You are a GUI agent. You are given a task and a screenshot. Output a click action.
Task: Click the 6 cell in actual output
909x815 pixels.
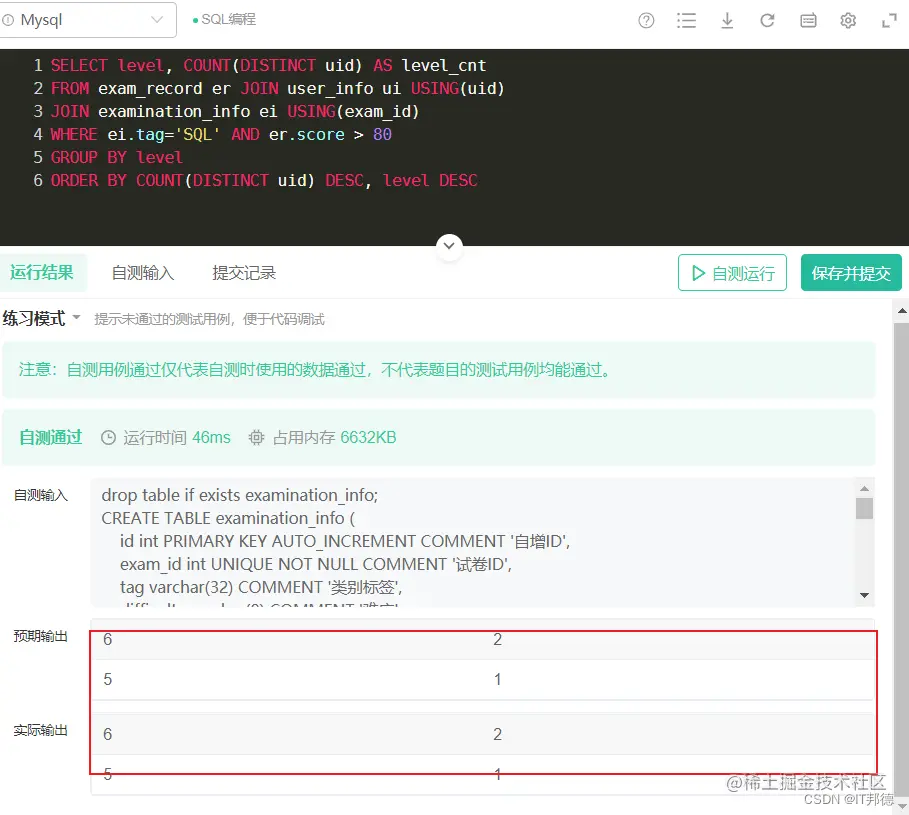pyautogui.click(x=108, y=734)
